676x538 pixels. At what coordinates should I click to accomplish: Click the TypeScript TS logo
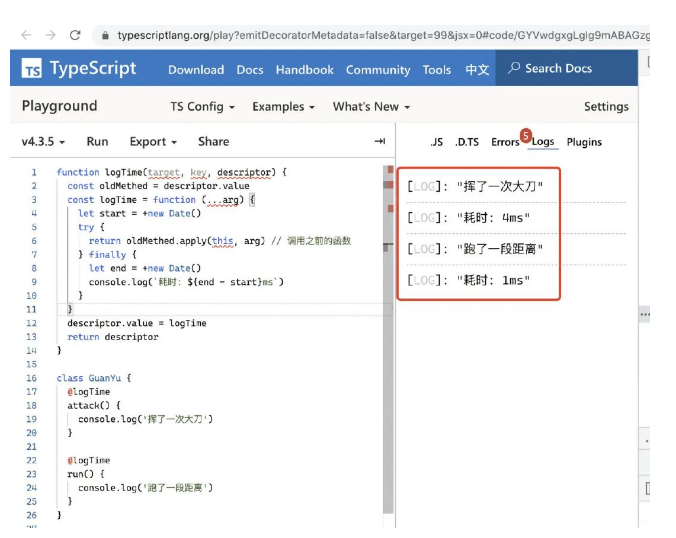(x=33, y=69)
